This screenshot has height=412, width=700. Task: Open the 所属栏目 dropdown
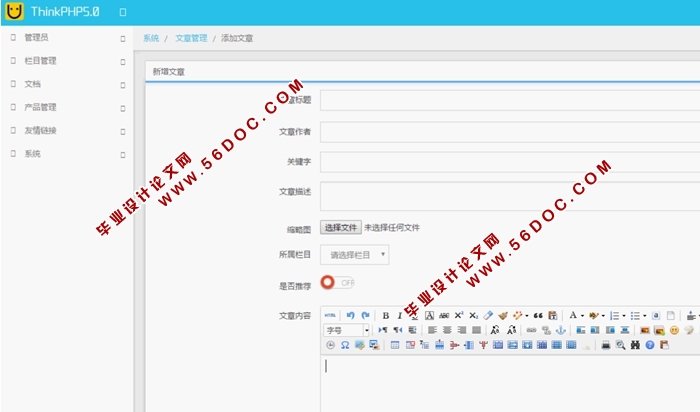point(354,254)
